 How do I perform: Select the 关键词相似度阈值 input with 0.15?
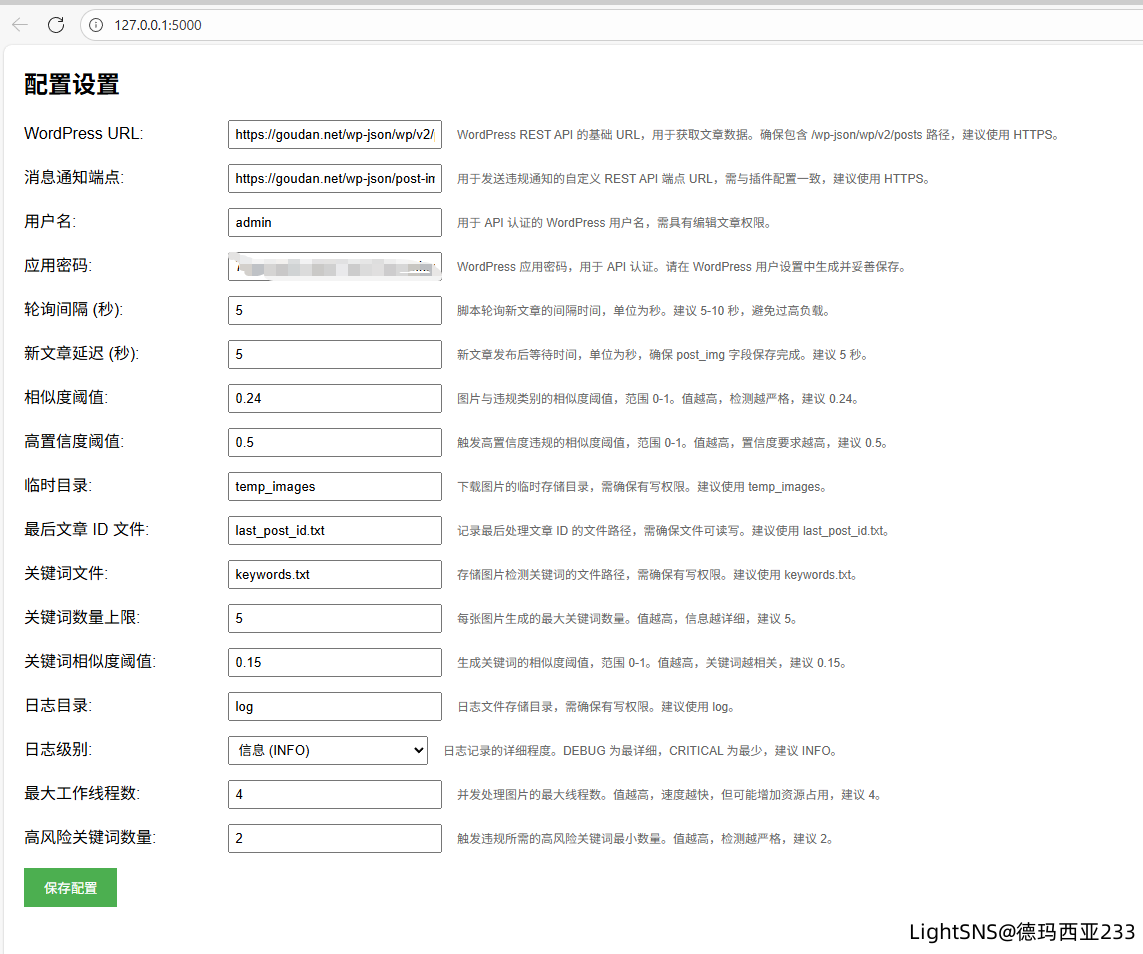coord(335,662)
